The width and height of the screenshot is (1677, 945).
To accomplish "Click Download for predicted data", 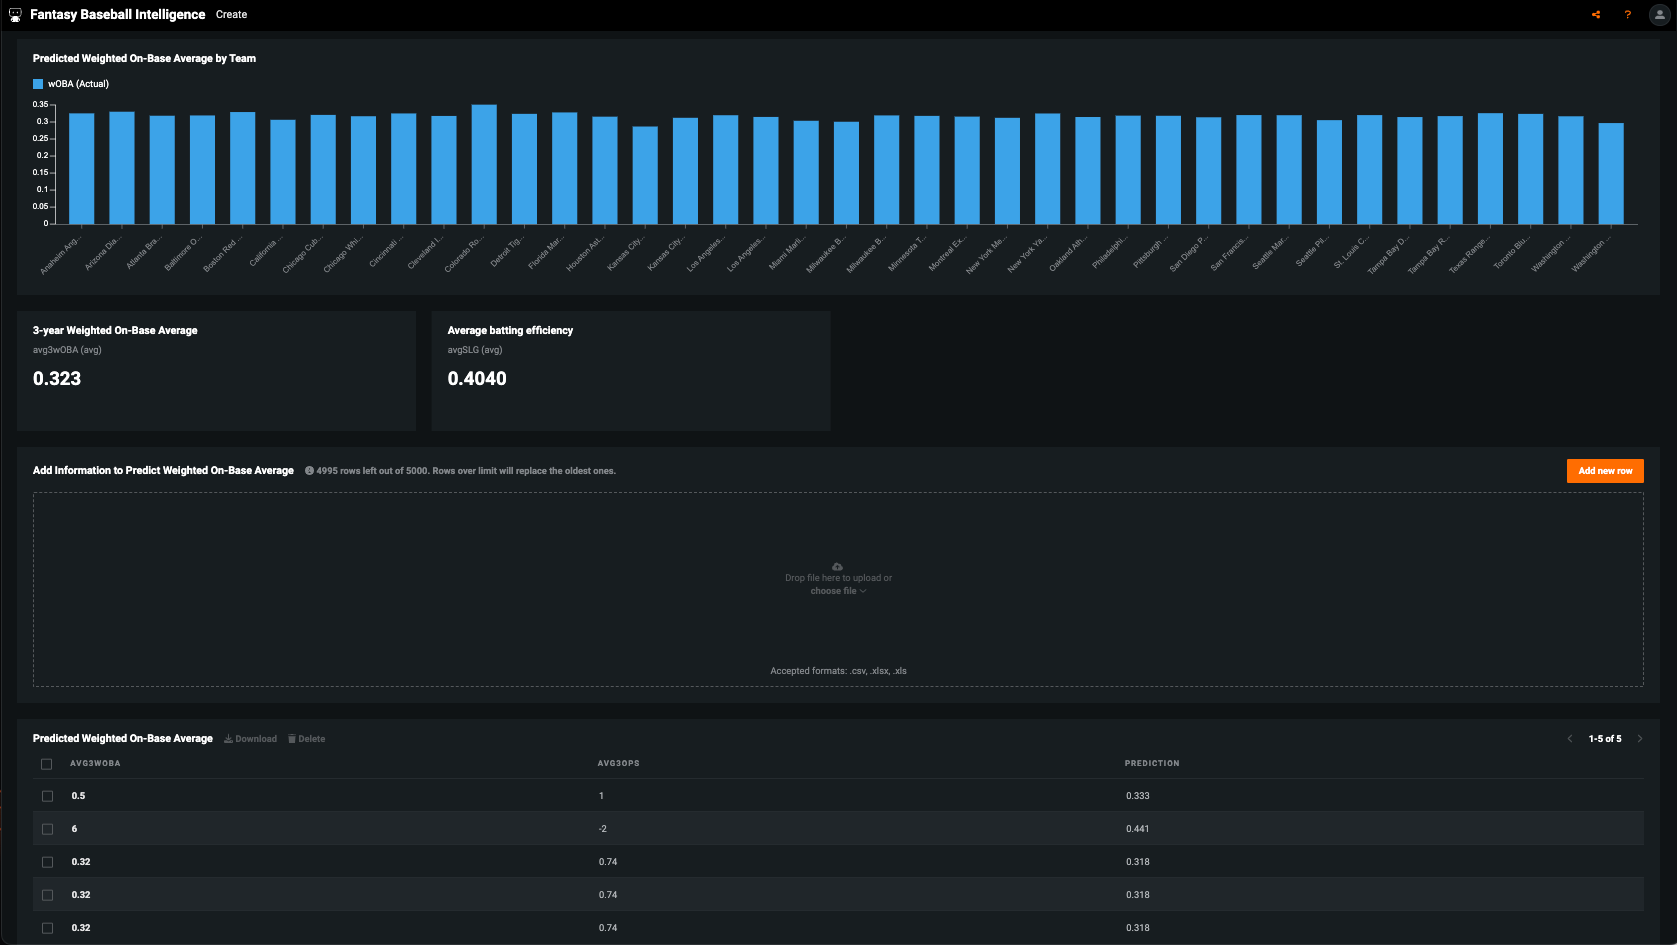I will point(251,739).
